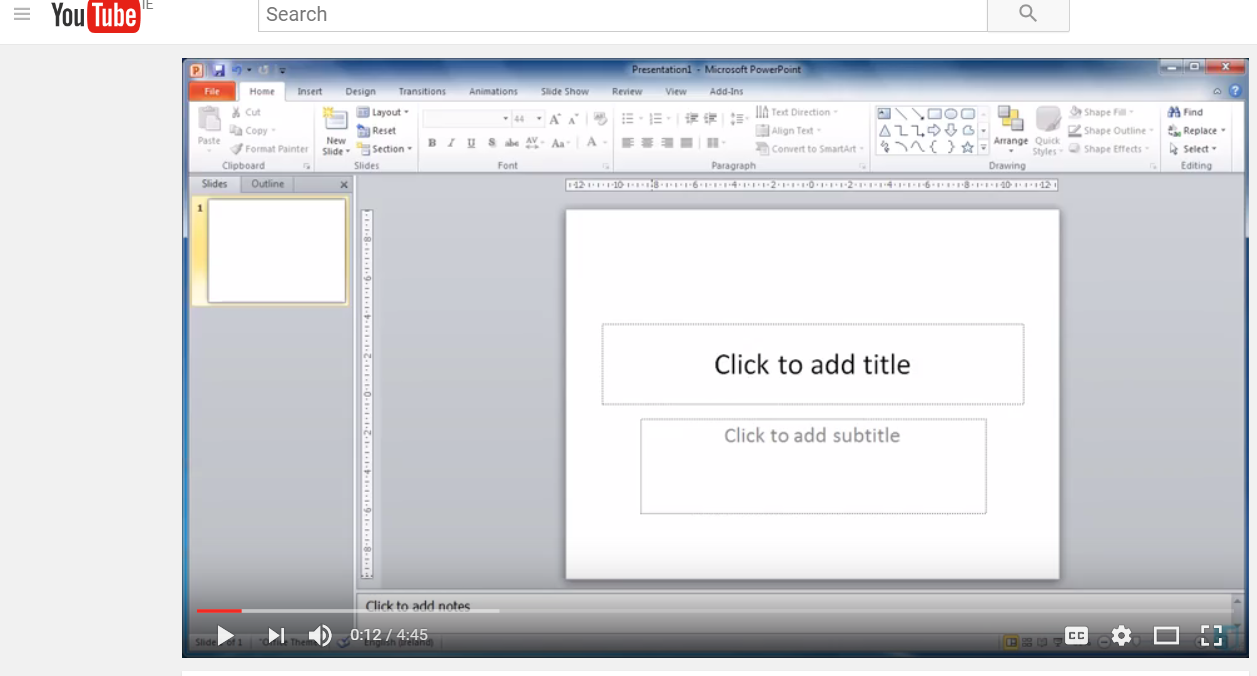The height and width of the screenshot is (676, 1257).
Task: Click the 'Click to add title' placeholder
Action: pyautogui.click(x=812, y=364)
